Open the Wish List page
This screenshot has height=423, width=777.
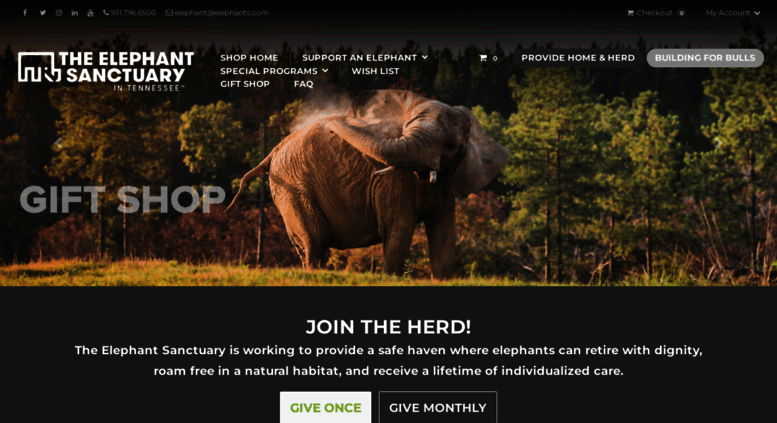click(x=375, y=71)
